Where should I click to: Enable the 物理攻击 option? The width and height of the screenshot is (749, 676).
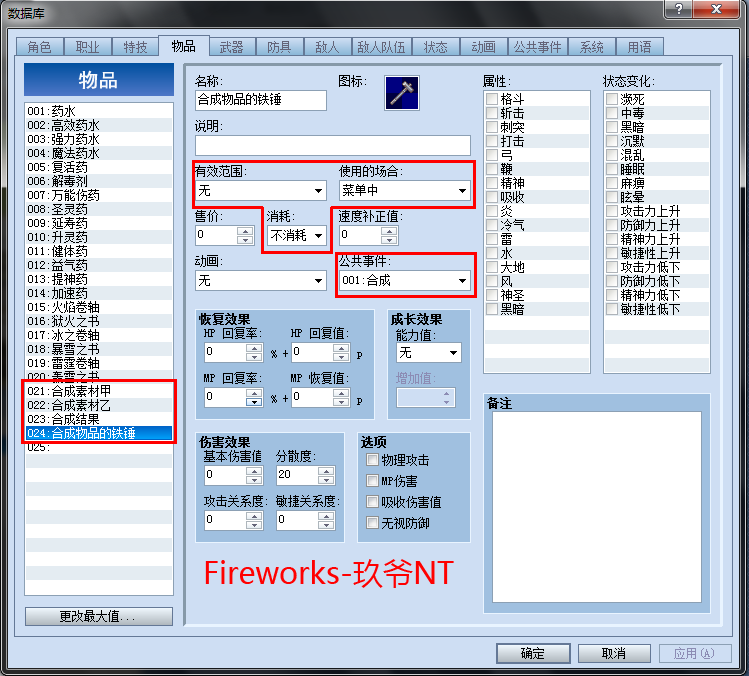(373, 460)
